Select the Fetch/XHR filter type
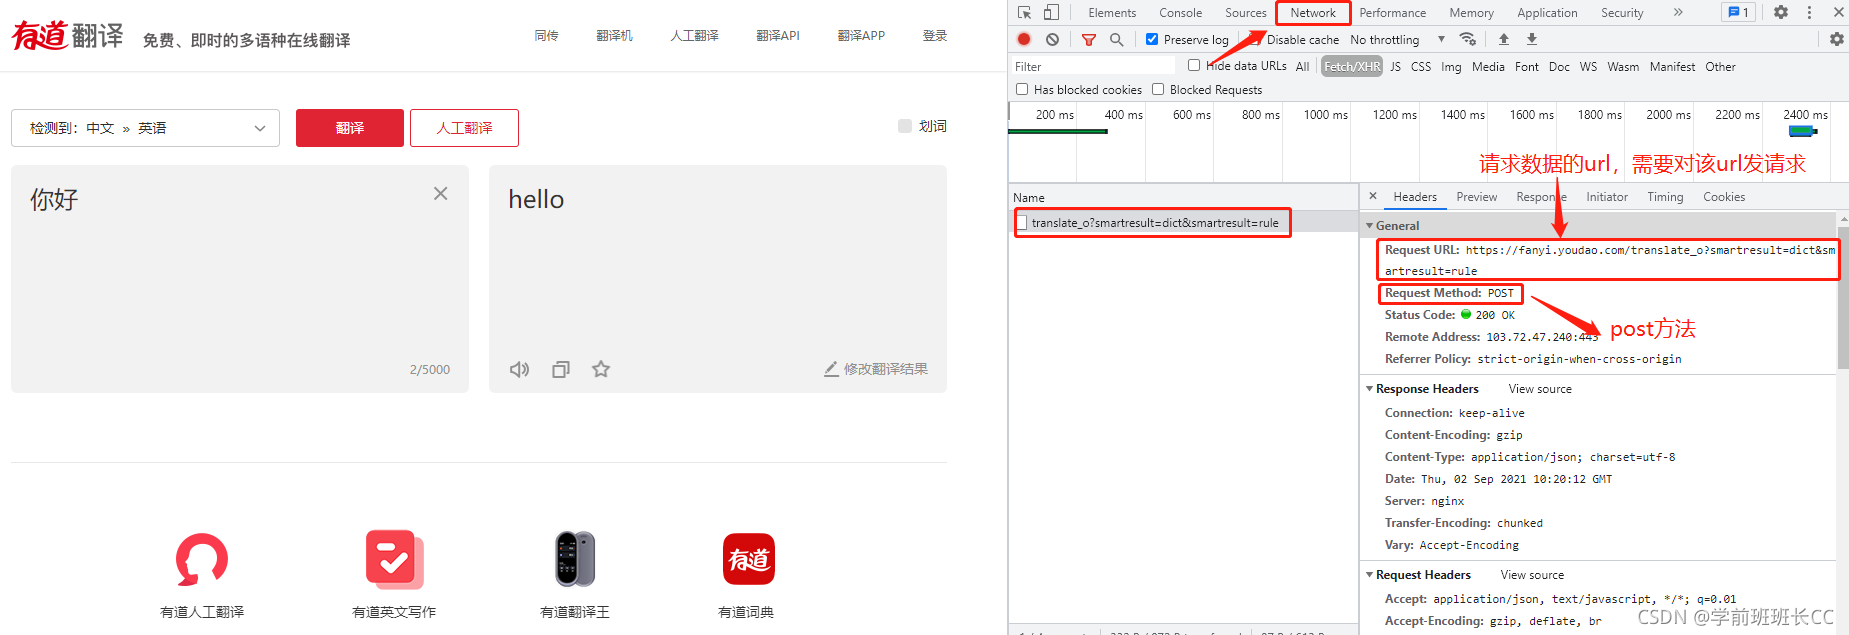1849x635 pixels. [1352, 66]
